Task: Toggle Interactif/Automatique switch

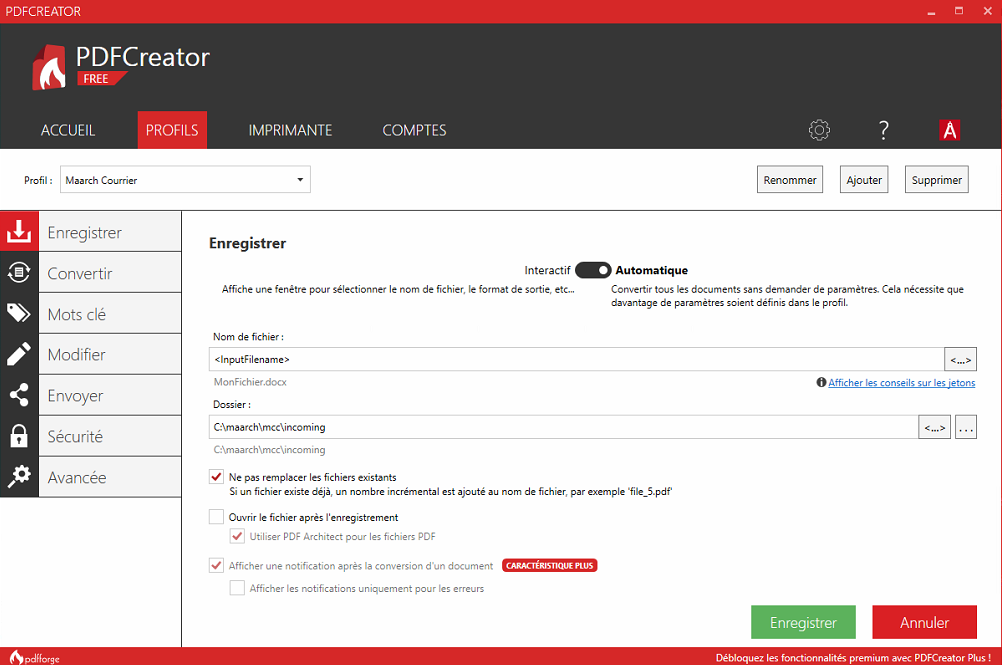Action: click(x=593, y=270)
